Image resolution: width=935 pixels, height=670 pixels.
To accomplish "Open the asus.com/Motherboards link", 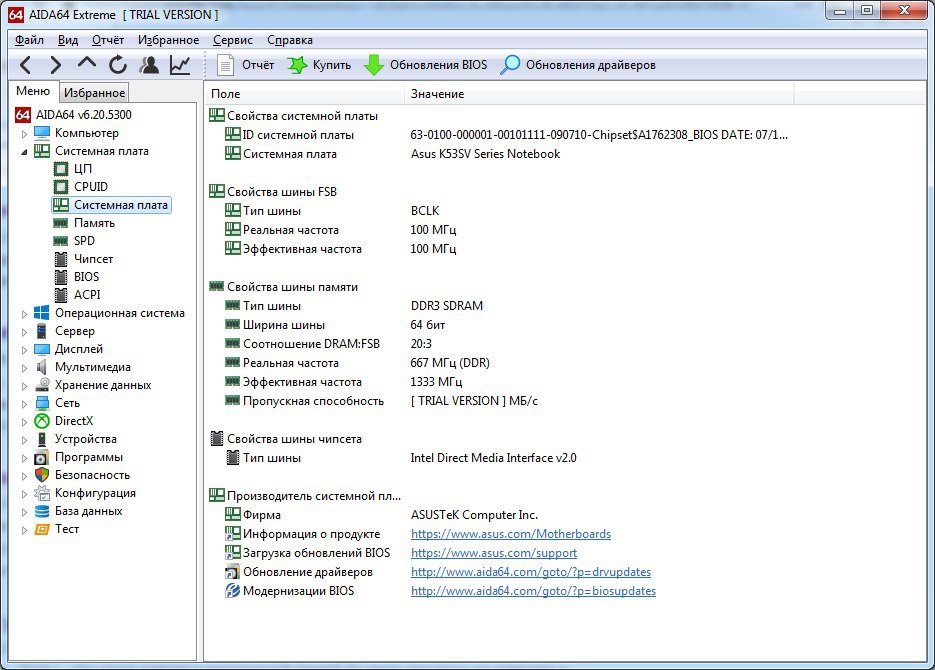I will 511,534.
